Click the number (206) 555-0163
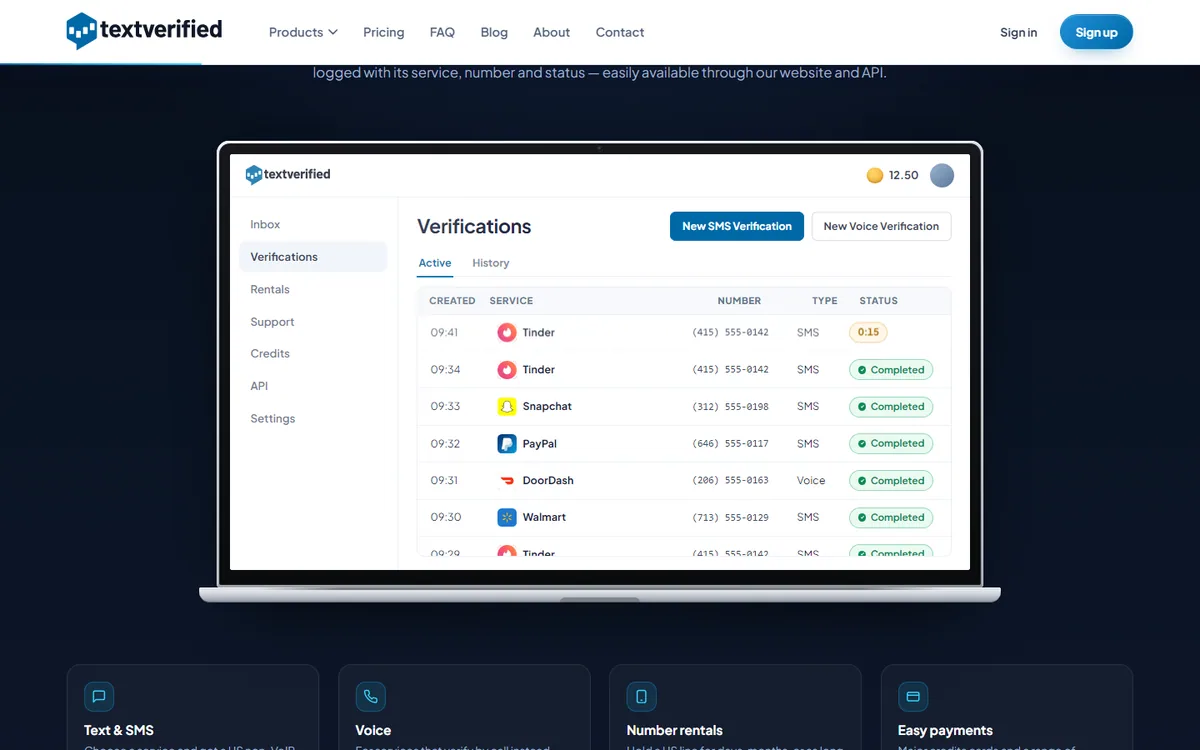1200x750 pixels. 730,480
